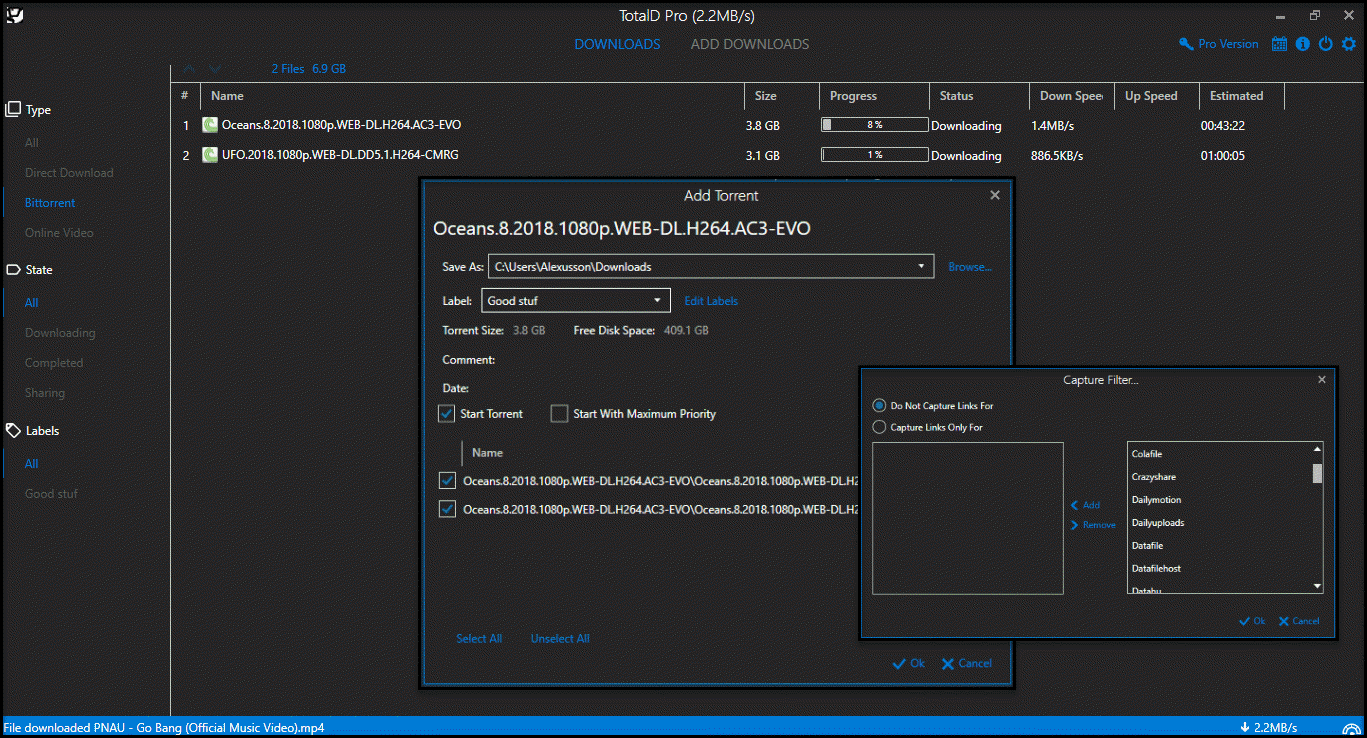Uncheck the first Oceans.8 file checkbox
The height and width of the screenshot is (738, 1367).
447,481
